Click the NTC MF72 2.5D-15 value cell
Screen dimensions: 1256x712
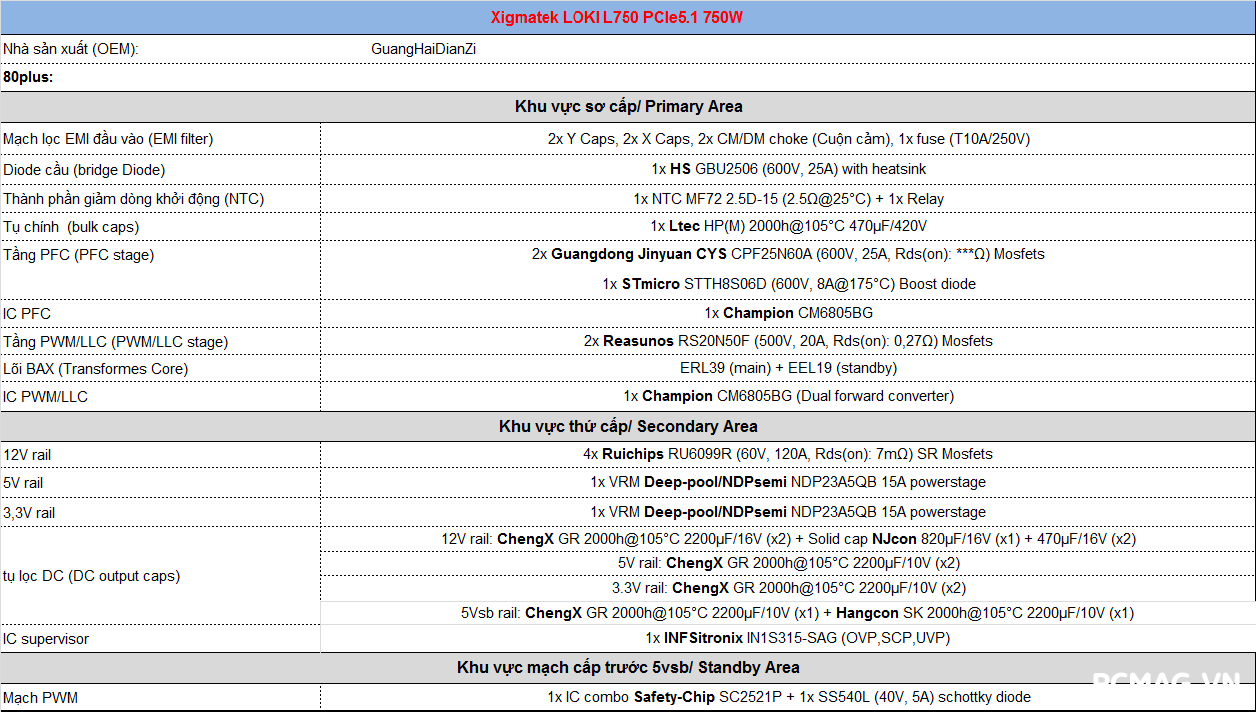(x=788, y=199)
